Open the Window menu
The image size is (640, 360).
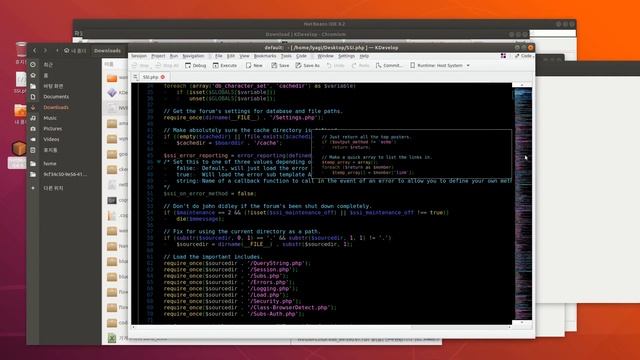(325, 56)
